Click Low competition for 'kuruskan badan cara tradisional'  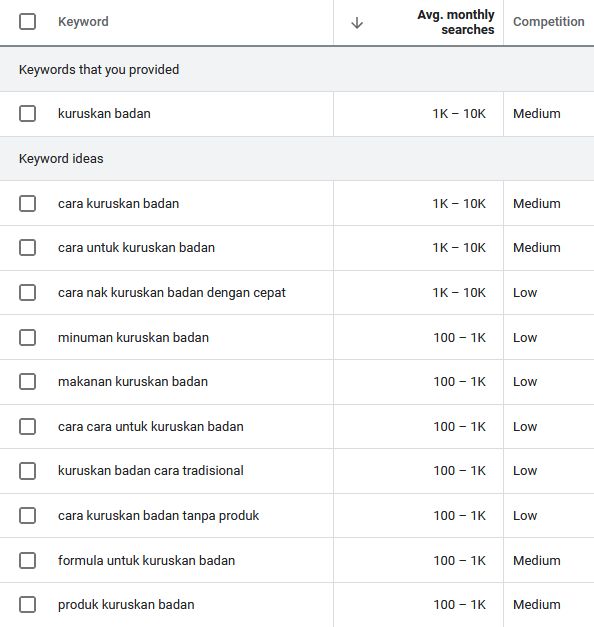[x=525, y=471]
